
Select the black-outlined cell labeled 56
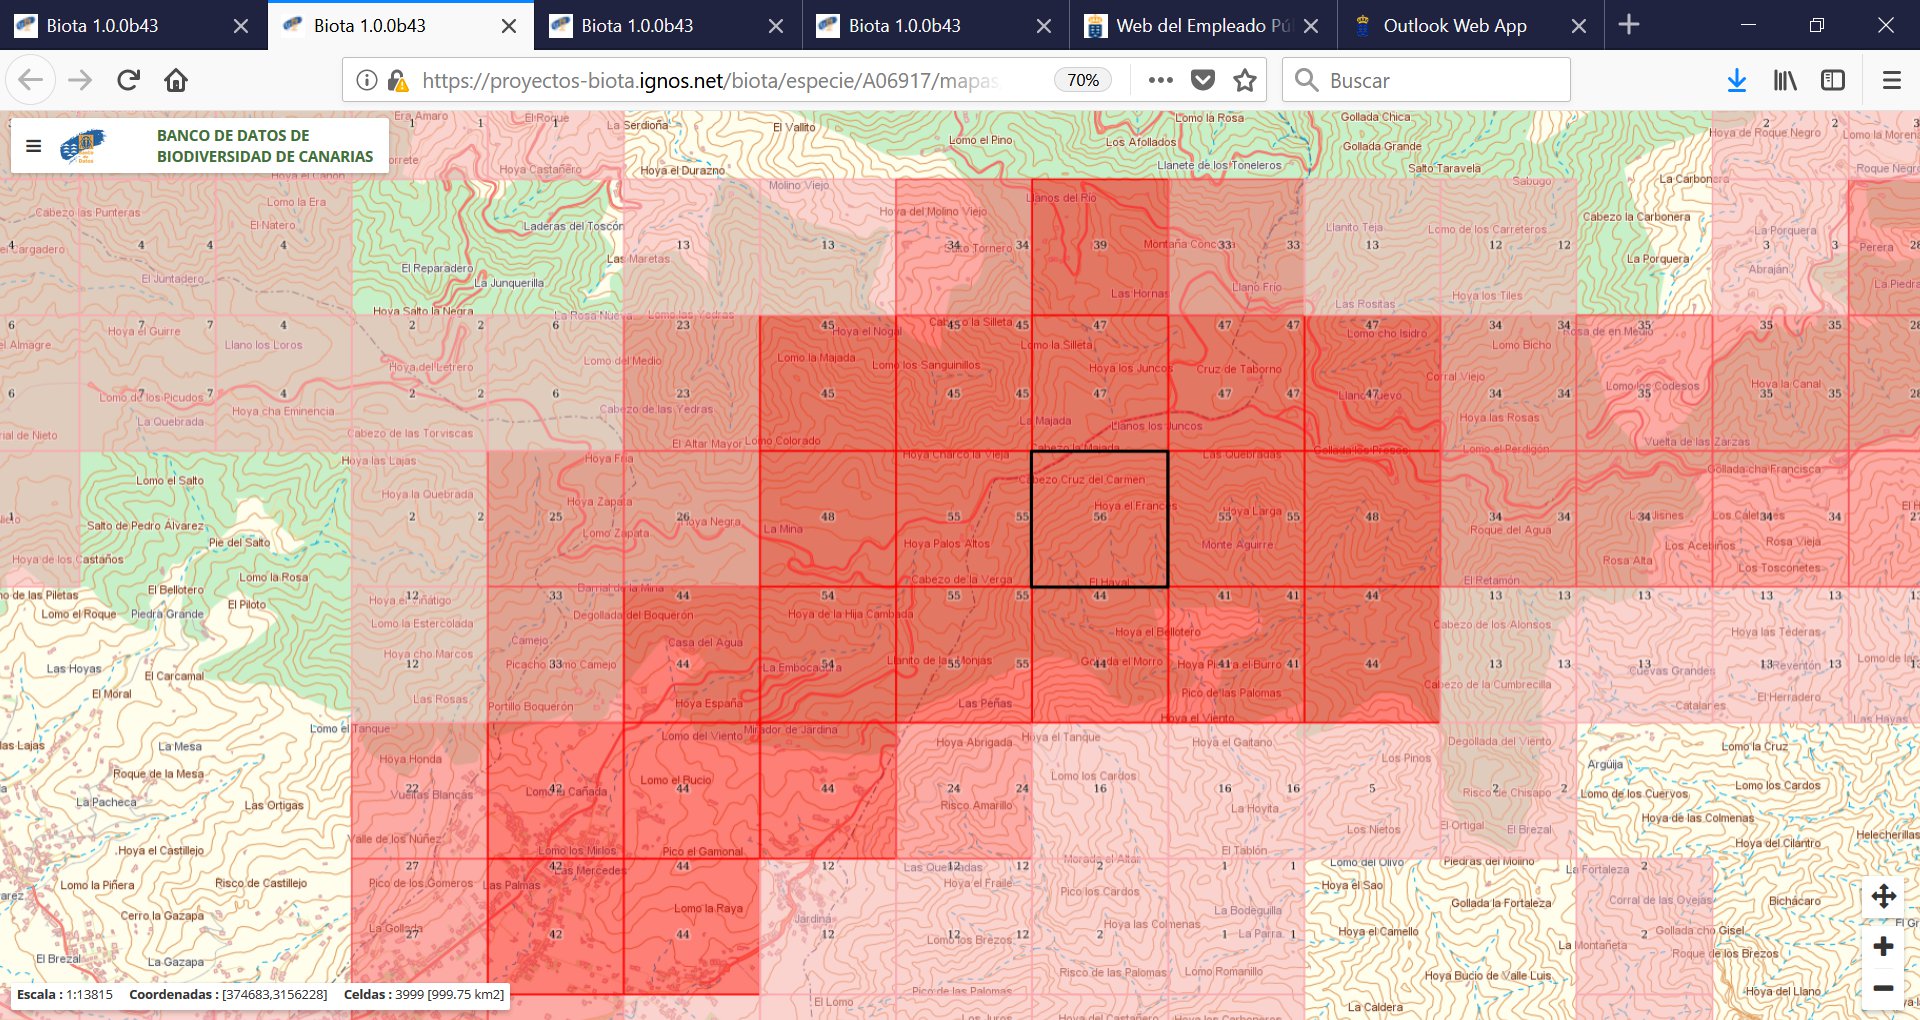(1099, 519)
